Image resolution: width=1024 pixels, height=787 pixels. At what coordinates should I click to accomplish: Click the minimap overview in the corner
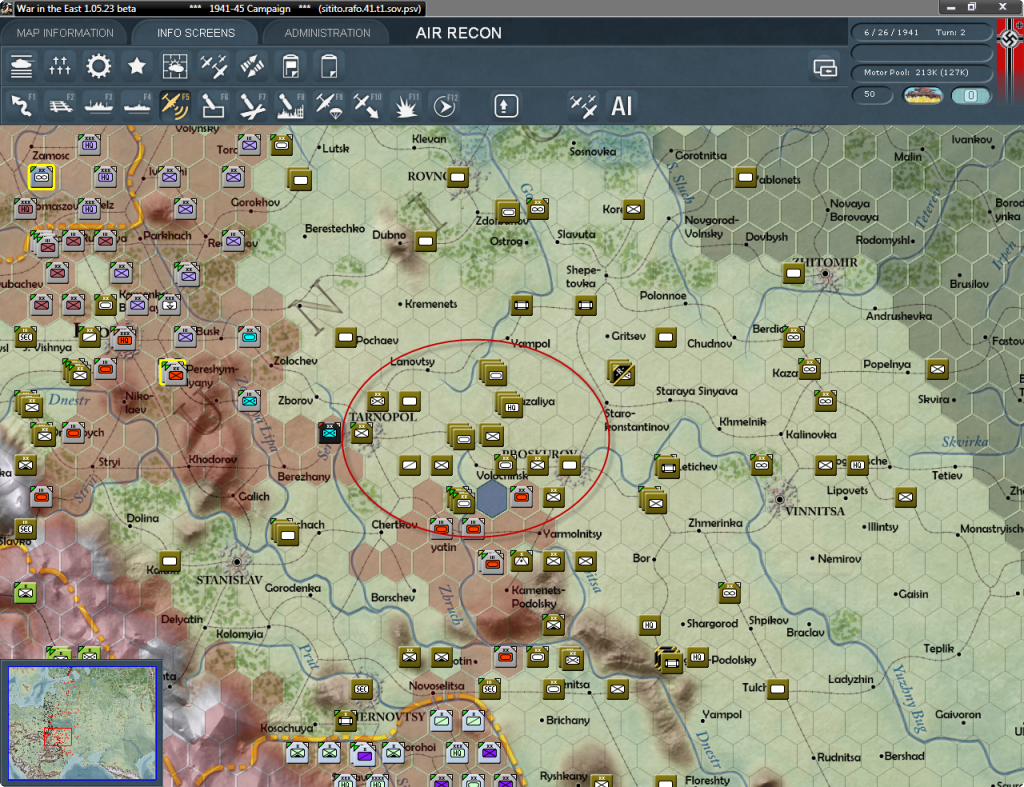click(82, 722)
